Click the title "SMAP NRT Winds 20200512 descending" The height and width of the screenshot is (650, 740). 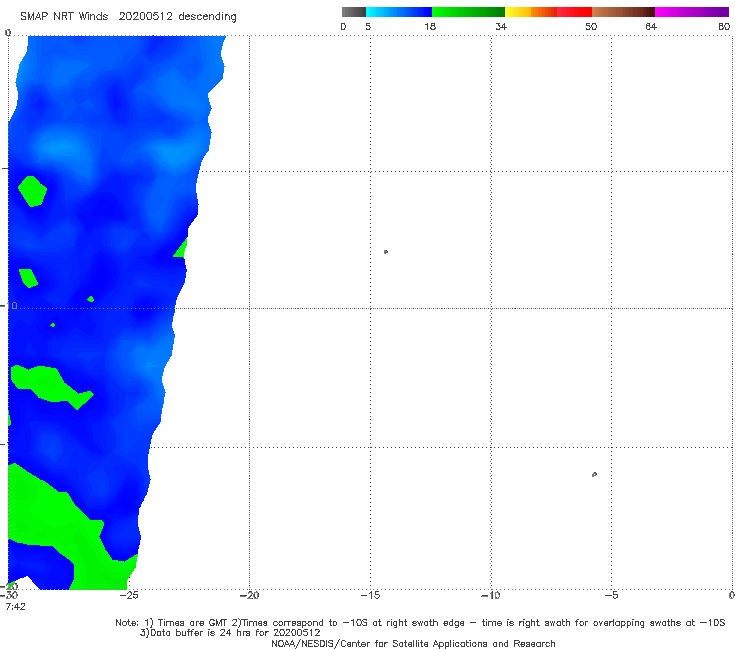(x=128, y=16)
